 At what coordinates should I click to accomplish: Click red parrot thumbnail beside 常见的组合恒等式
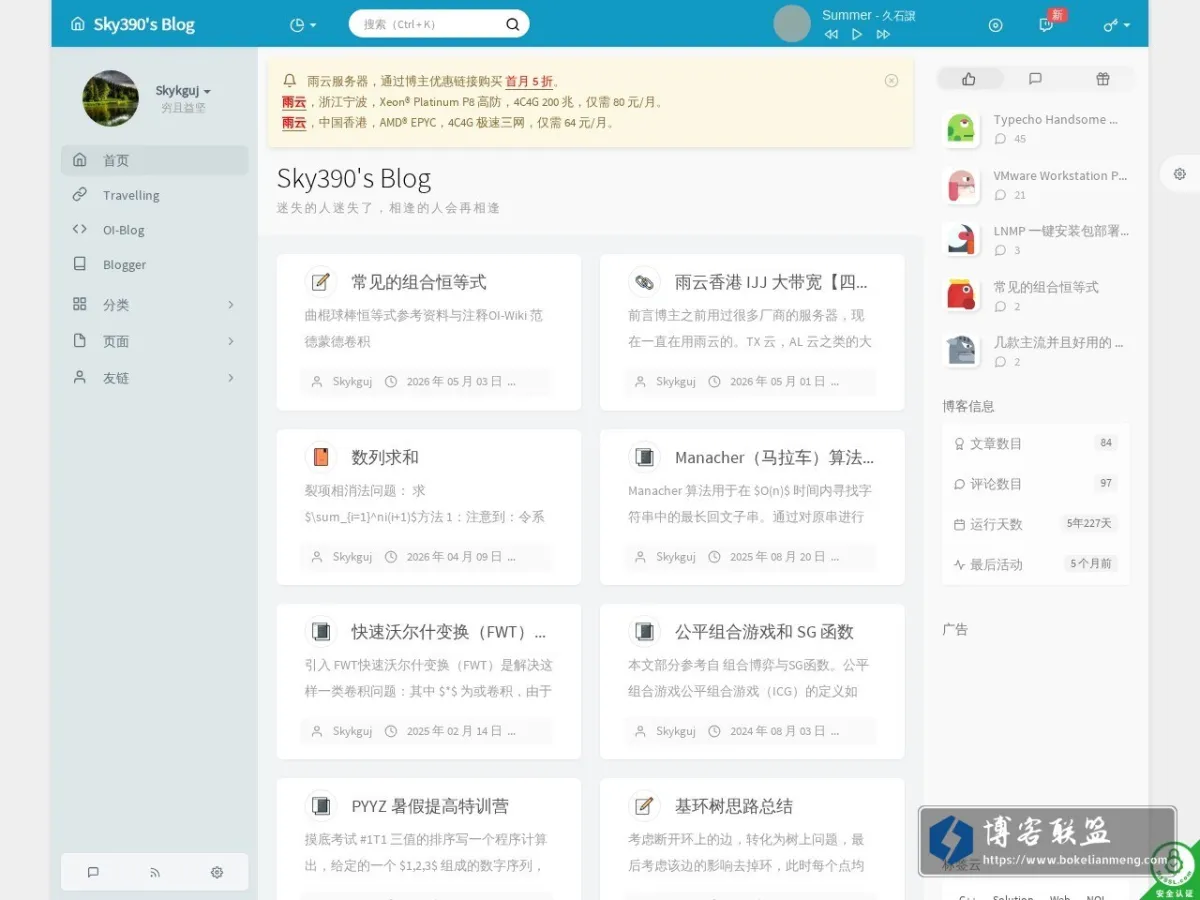961,295
